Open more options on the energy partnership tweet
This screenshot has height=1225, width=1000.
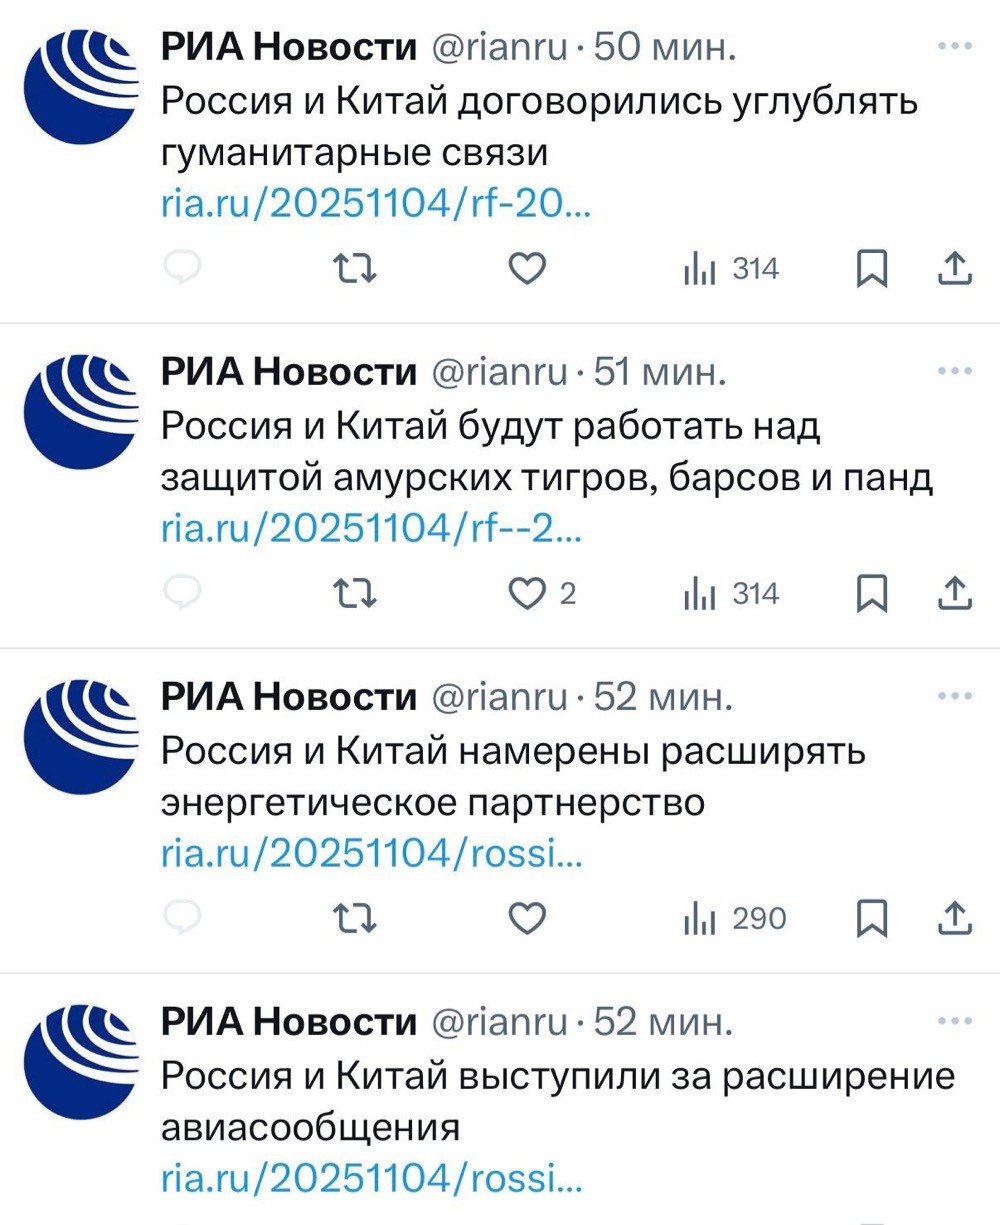click(x=955, y=696)
